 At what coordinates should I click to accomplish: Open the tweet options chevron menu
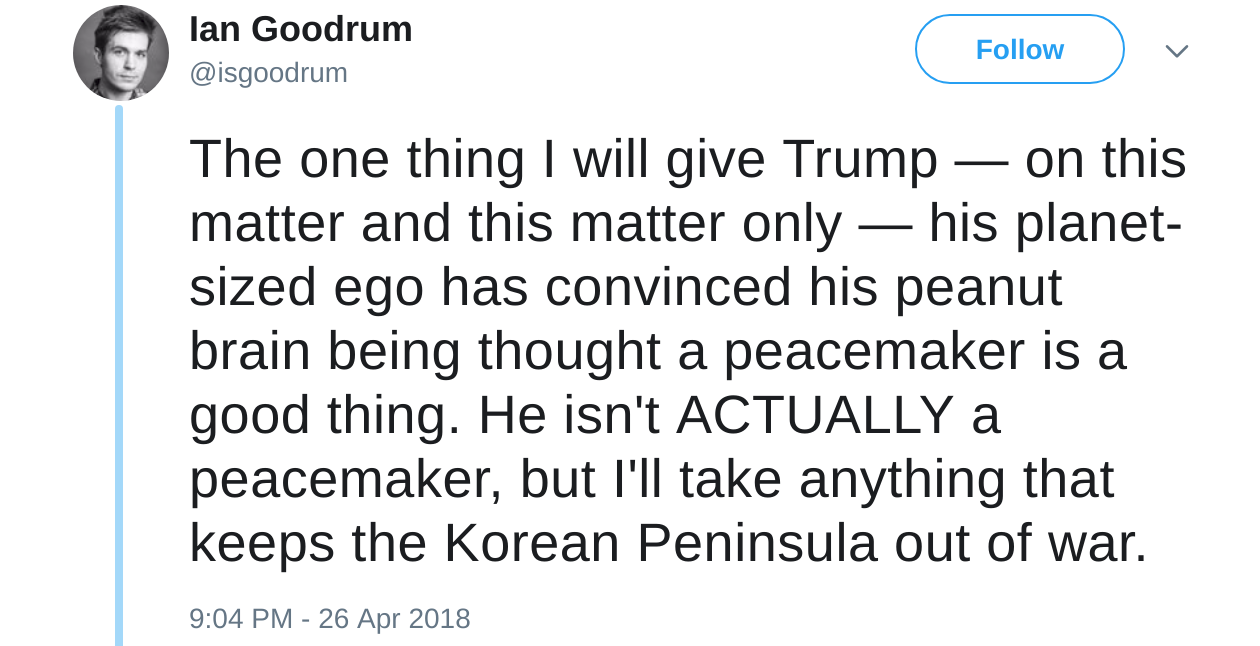1177,51
